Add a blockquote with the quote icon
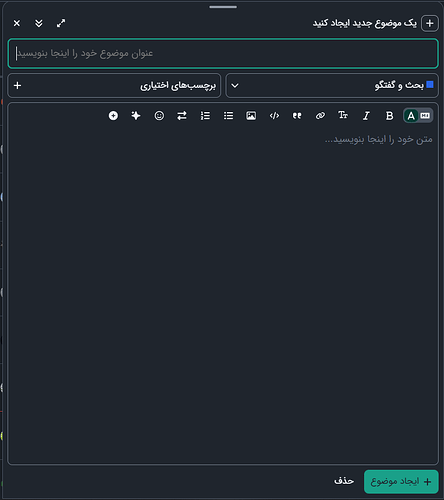 (x=297, y=116)
